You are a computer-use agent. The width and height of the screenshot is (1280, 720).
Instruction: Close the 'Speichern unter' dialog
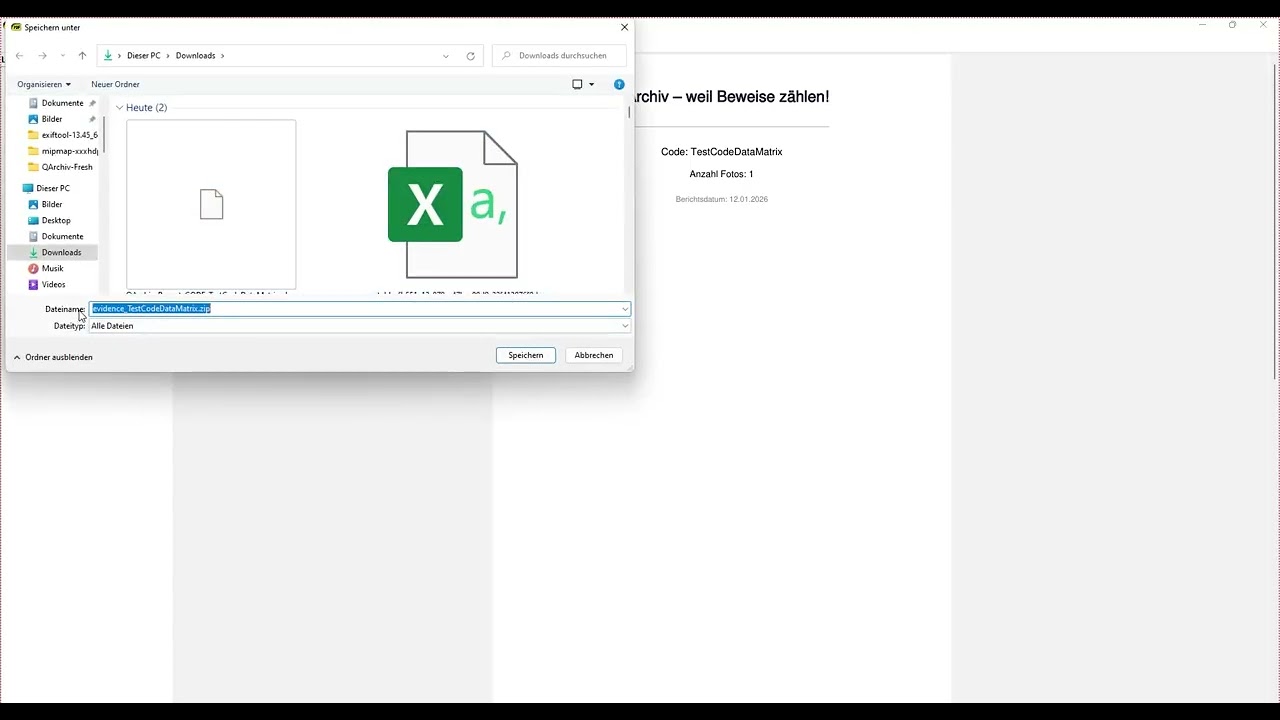625,27
